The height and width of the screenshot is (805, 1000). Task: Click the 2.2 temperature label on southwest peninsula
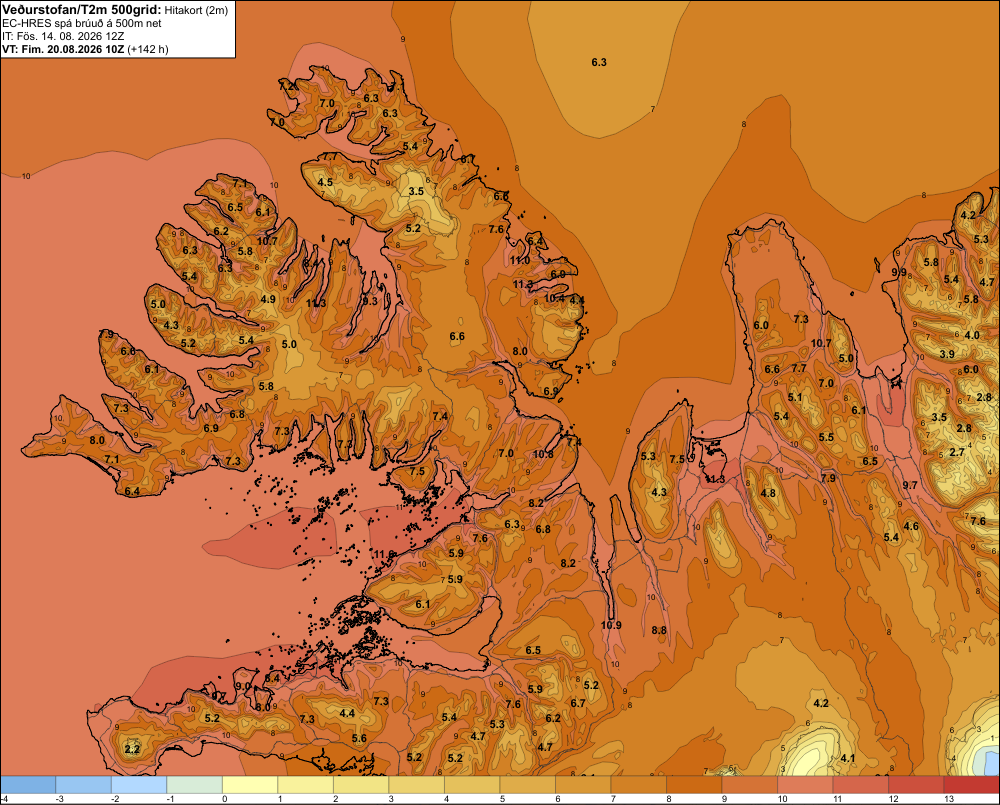coord(132,749)
